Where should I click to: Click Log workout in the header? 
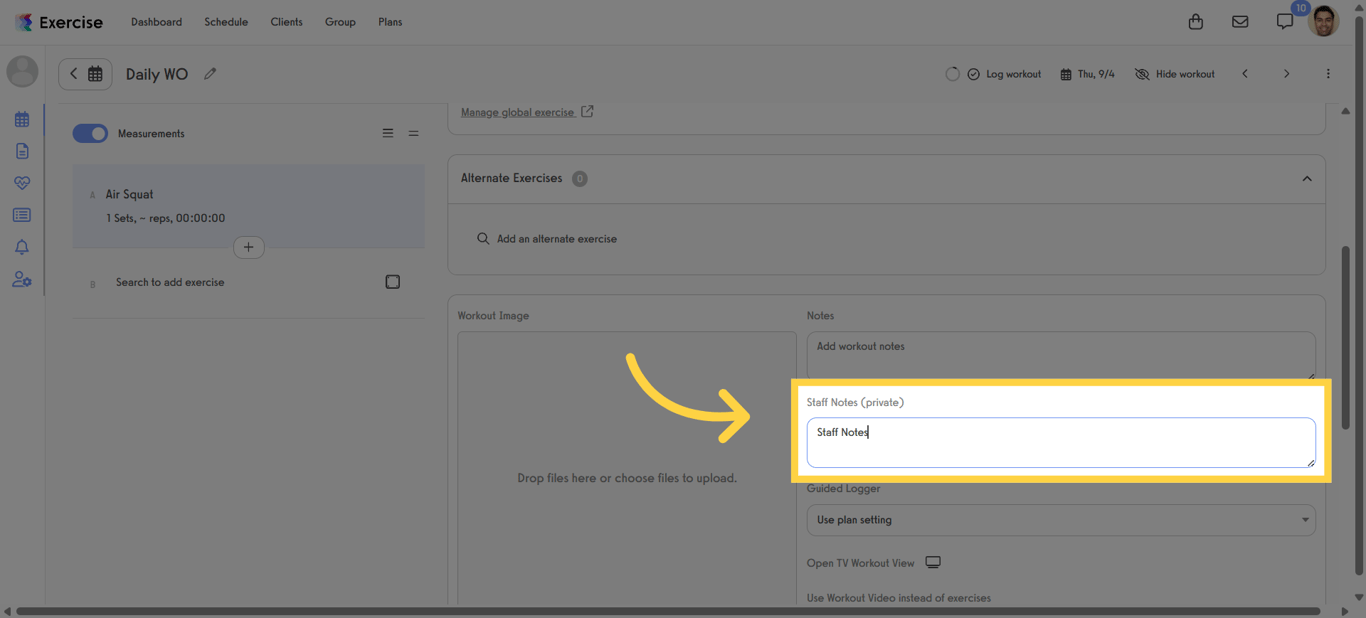(x=1003, y=73)
